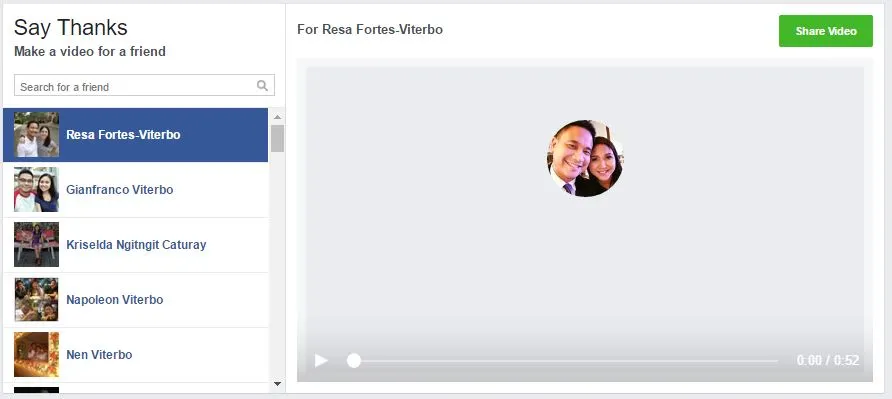This screenshot has height=399, width=892.
Task: Click the circular profile photo in video
Action: (585, 158)
